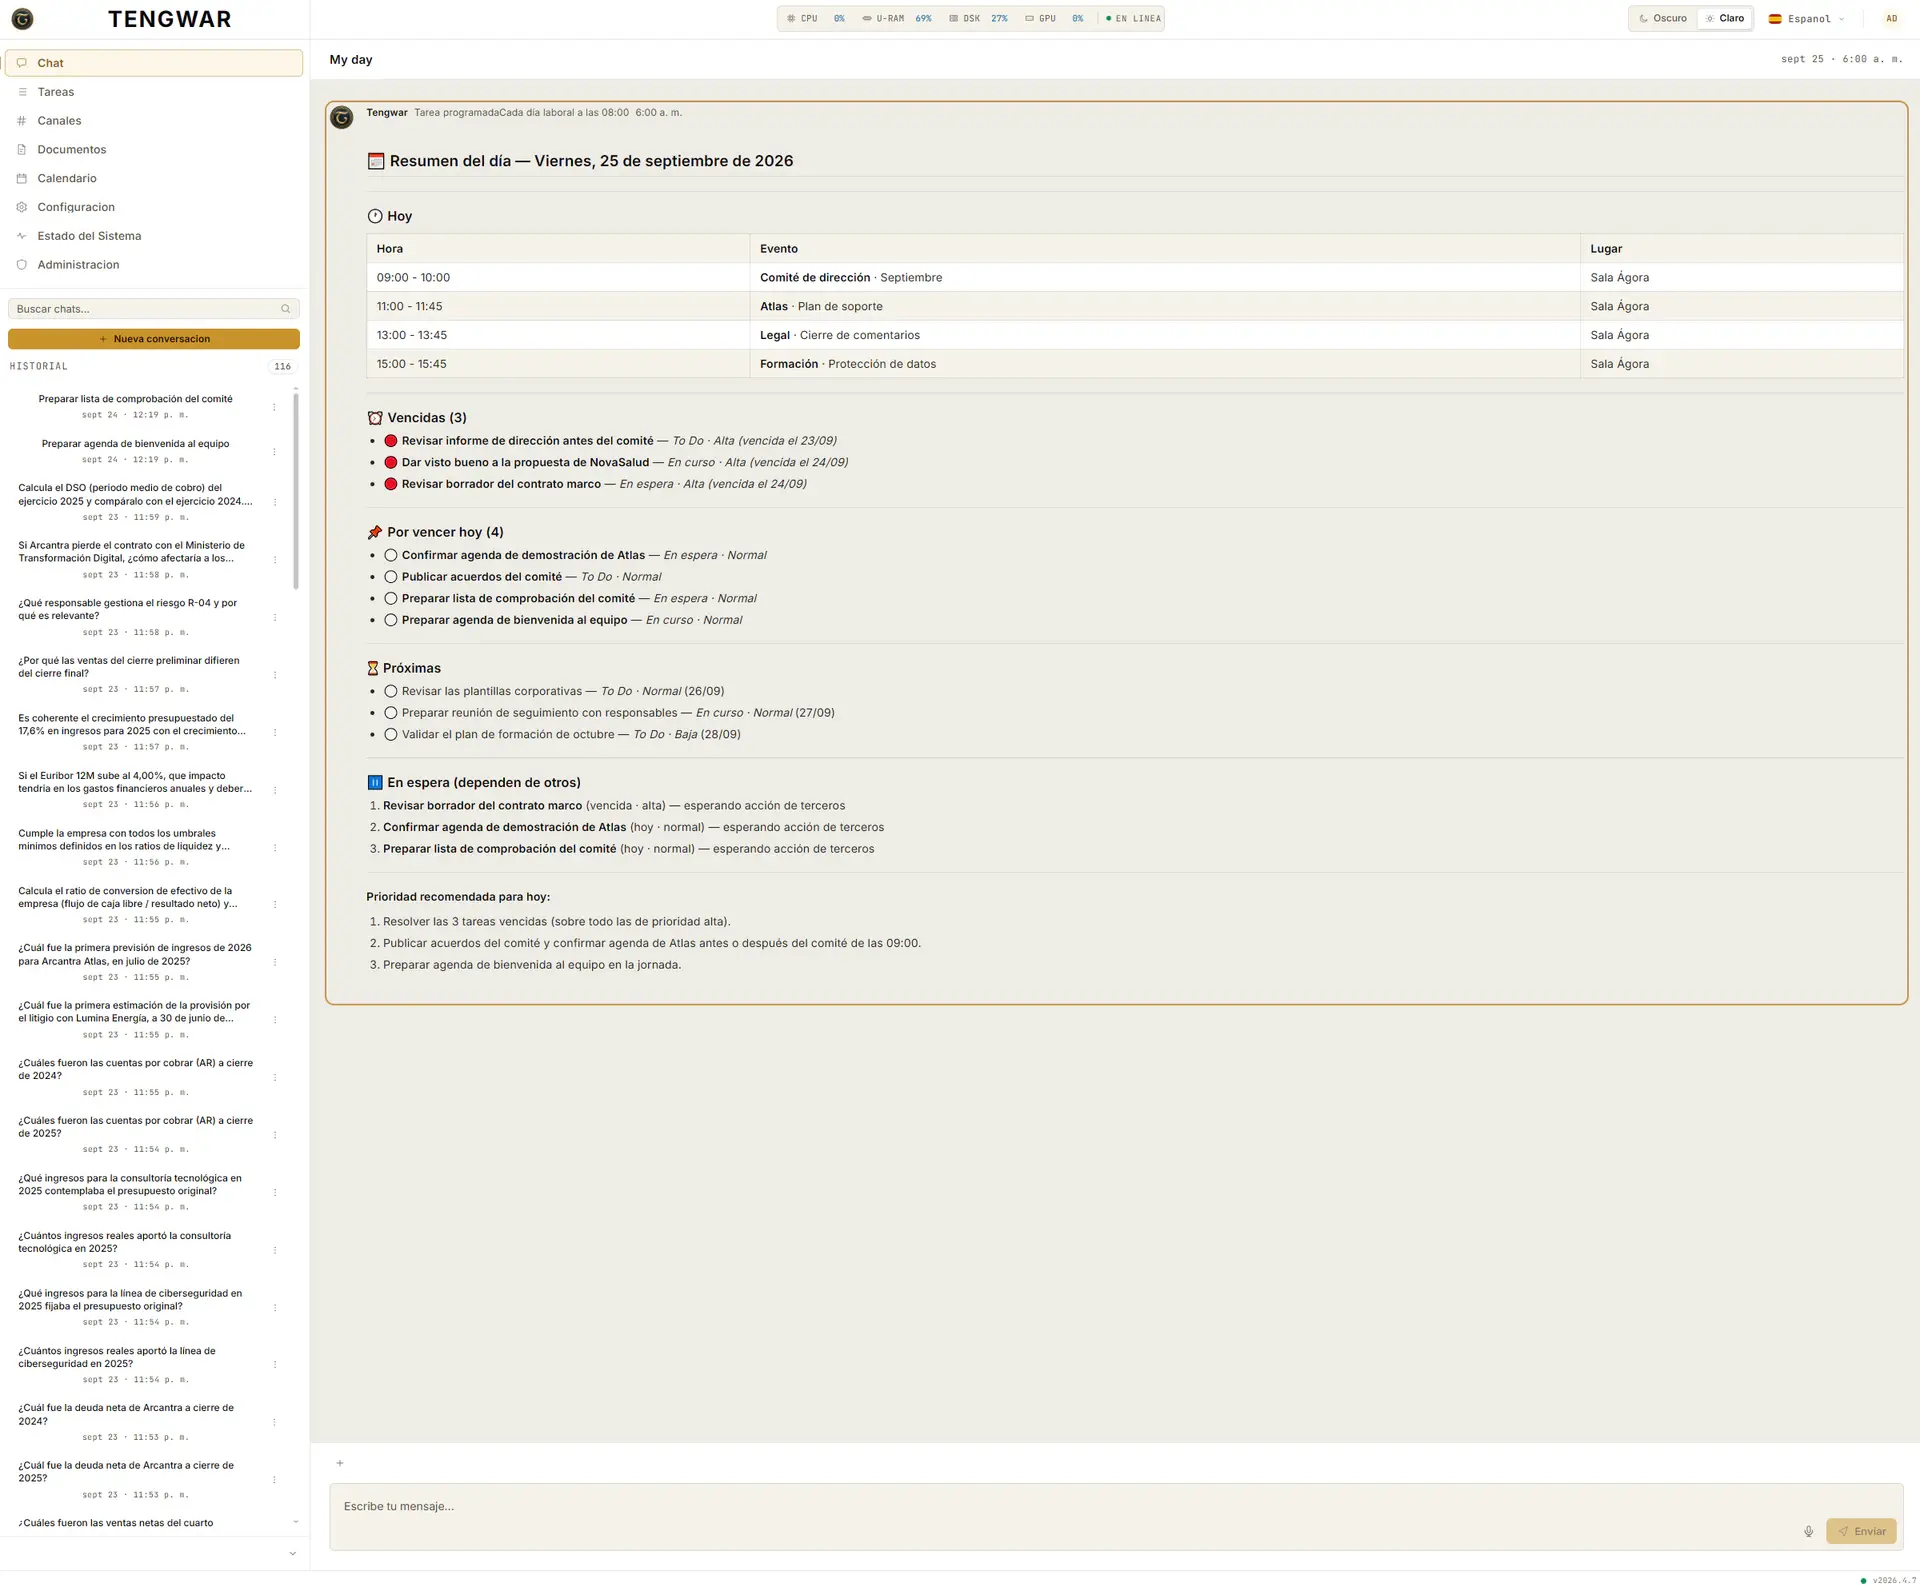
Task: Open options for 'Preparar agenda de bienvenida' chat
Action: click(x=274, y=452)
